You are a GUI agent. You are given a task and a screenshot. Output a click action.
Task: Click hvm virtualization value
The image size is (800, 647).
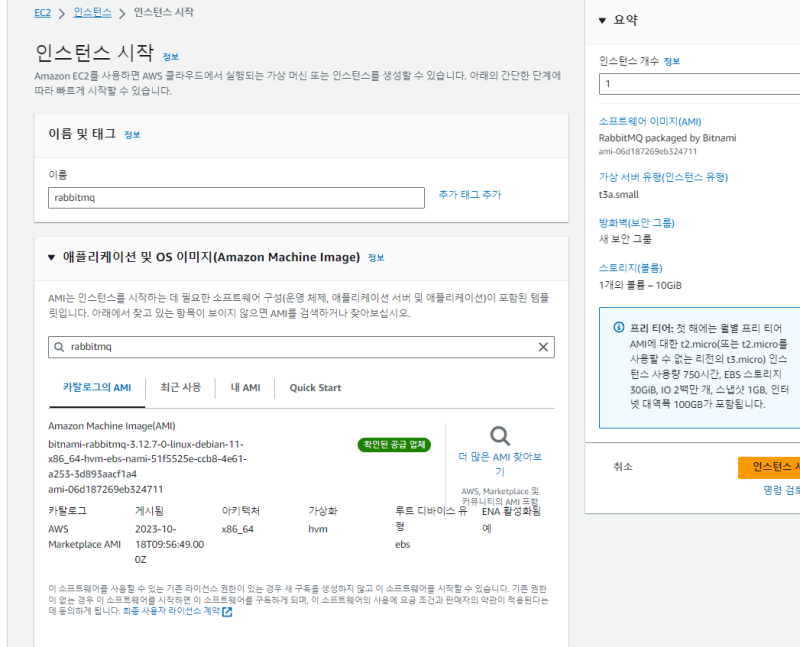pos(318,529)
